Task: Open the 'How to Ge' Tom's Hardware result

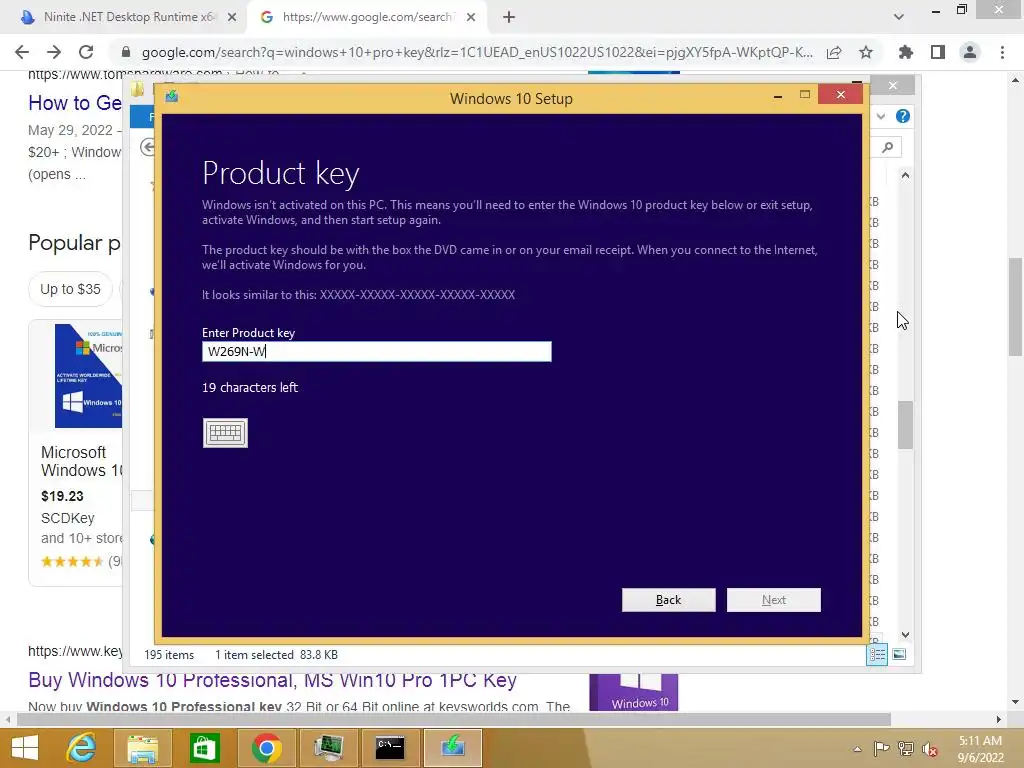Action: 75,103
